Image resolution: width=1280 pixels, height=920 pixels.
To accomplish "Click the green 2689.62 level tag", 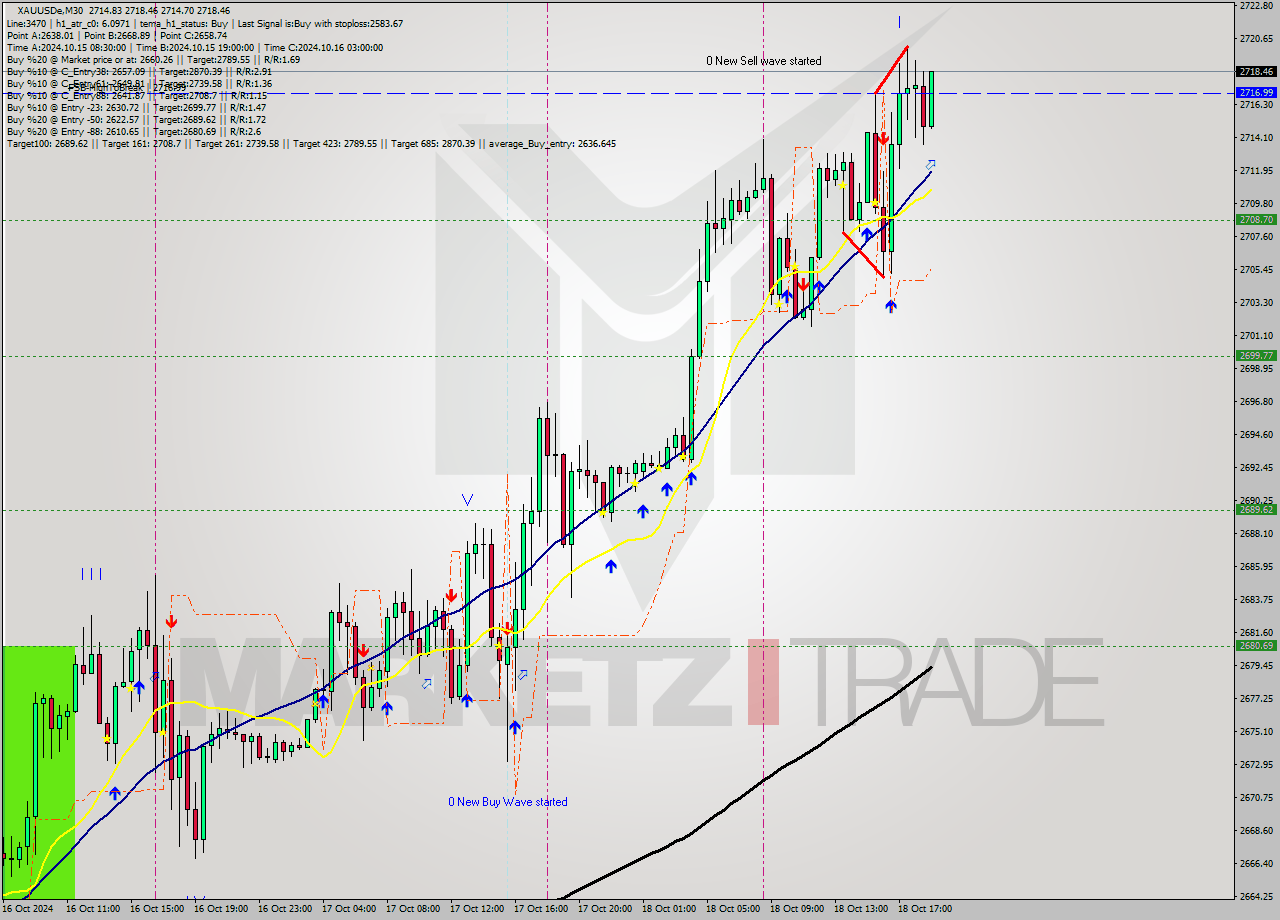I will [x=1256, y=509].
